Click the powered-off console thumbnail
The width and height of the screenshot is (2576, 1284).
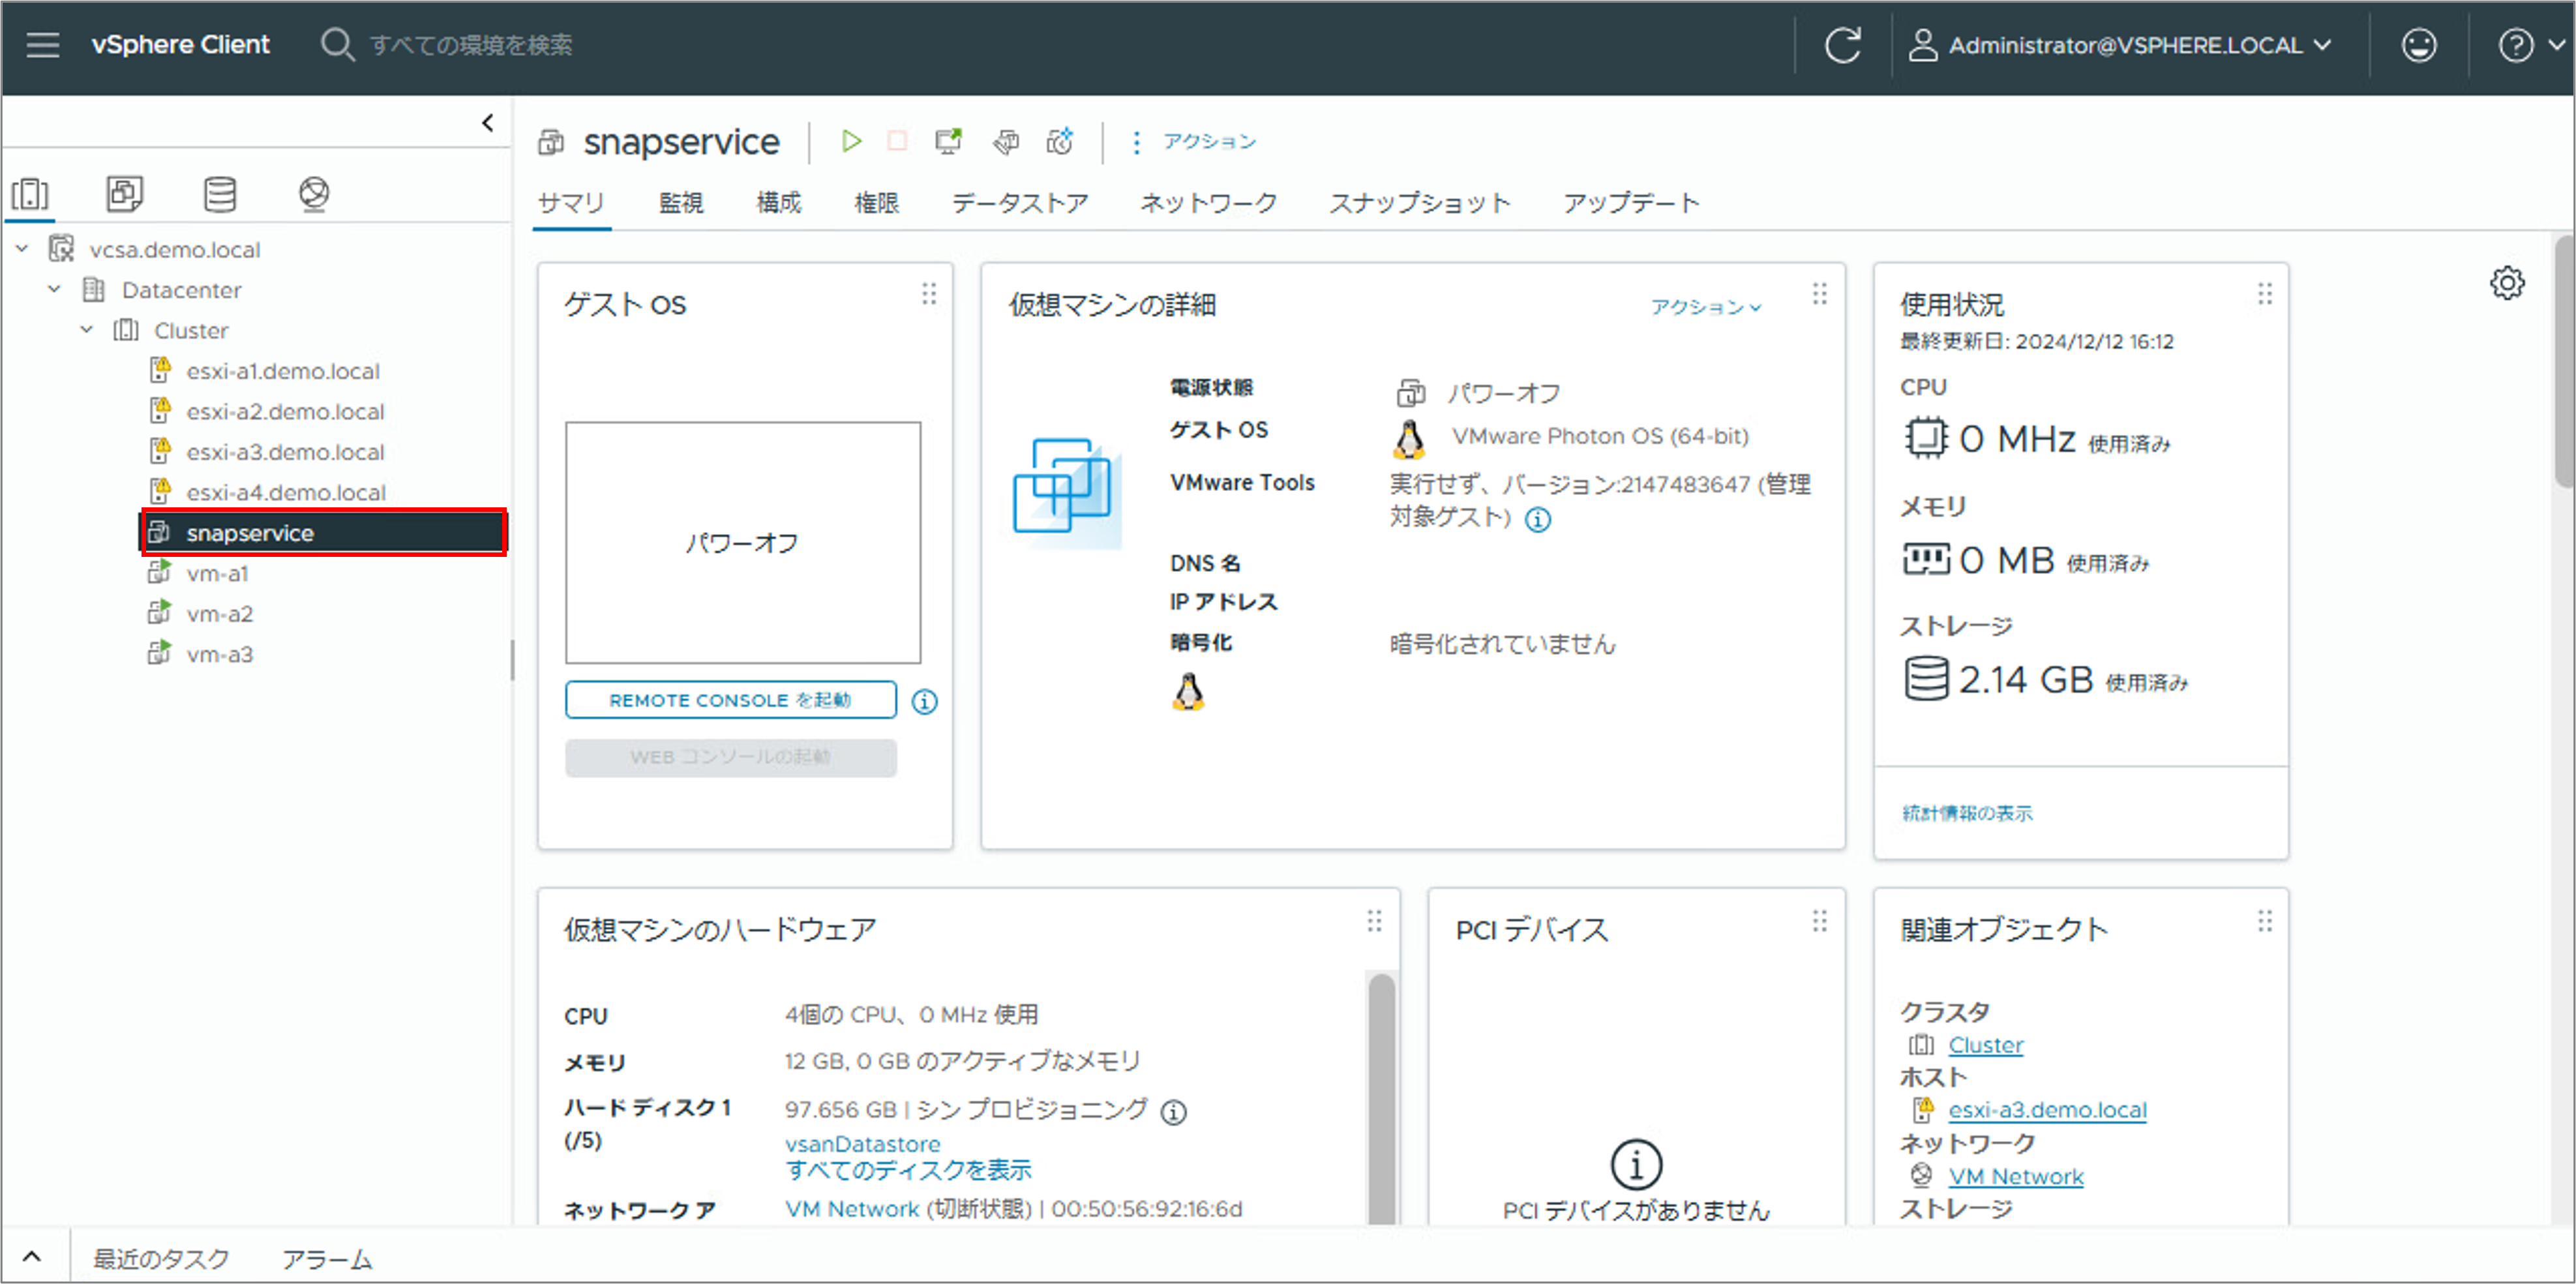pyautogui.click(x=743, y=542)
